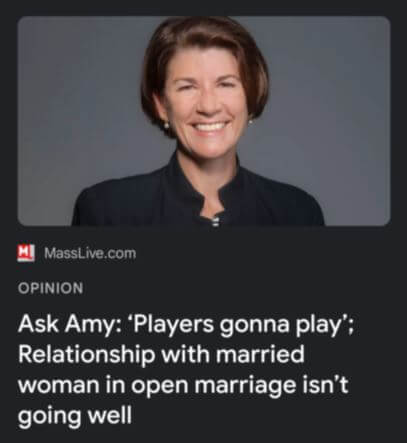Click the word 'marriage' in the headline

tap(245, 386)
